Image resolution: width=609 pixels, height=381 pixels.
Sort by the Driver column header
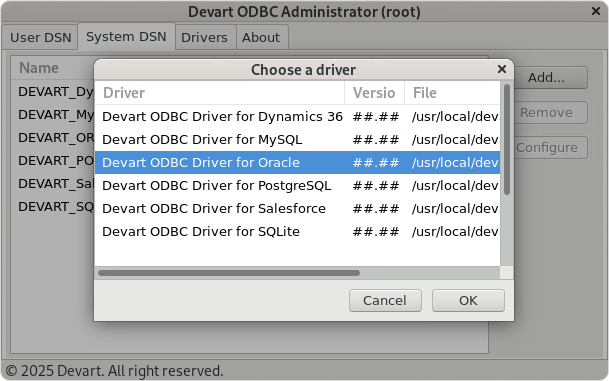click(x=219, y=93)
